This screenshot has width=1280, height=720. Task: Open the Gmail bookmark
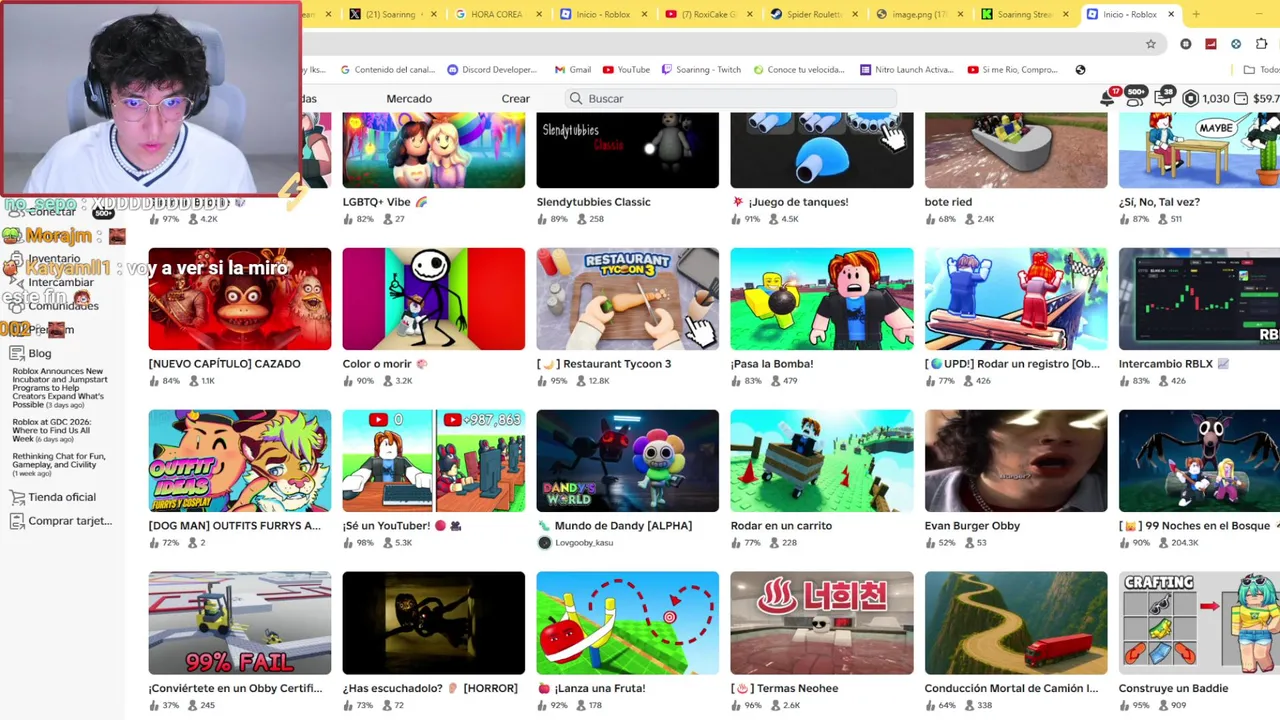tap(572, 70)
